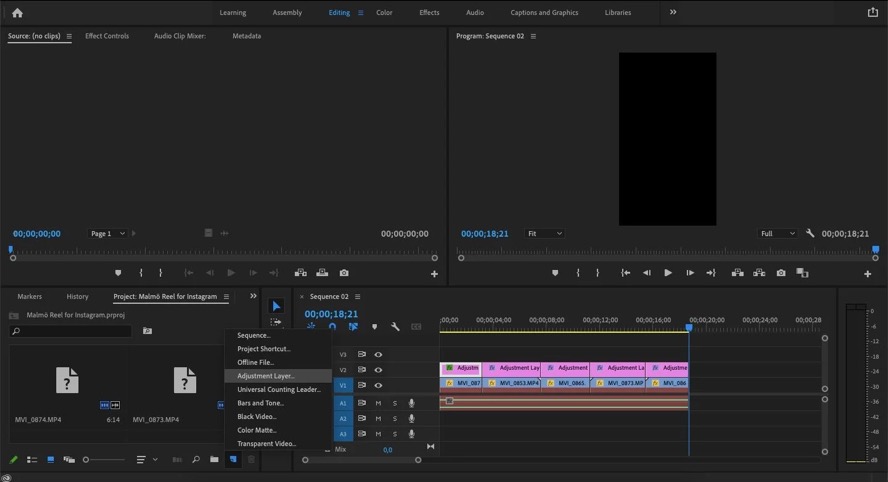Export frame camera icon in Source monitor
The width and height of the screenshot is (888, 482).
[x=344, y=272]
